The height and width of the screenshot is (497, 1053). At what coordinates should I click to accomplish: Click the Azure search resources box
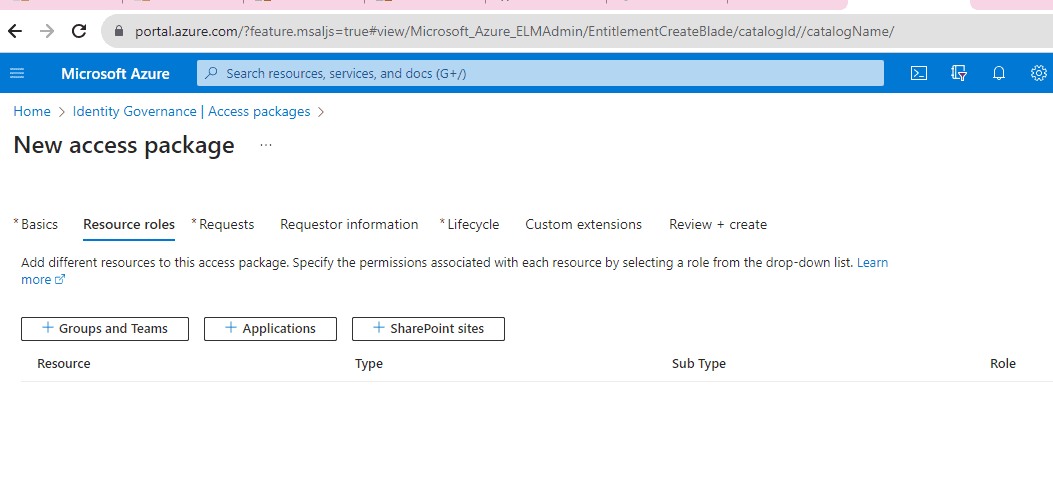(x=540, y=73)
